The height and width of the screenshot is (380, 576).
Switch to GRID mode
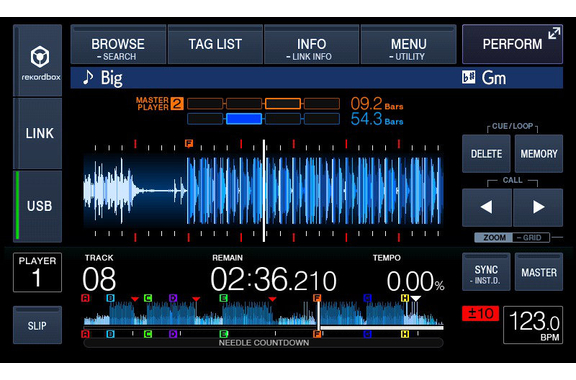click(x=531, y=238)
